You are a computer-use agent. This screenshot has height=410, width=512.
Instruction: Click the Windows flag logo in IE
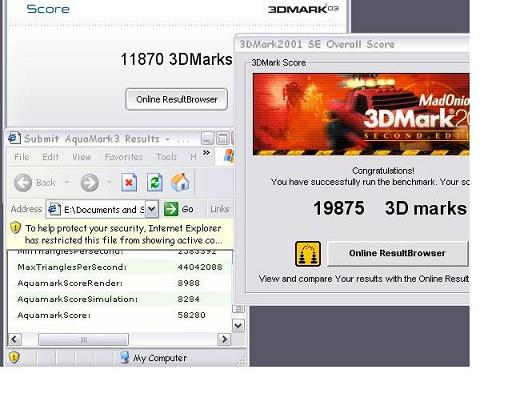229,156
